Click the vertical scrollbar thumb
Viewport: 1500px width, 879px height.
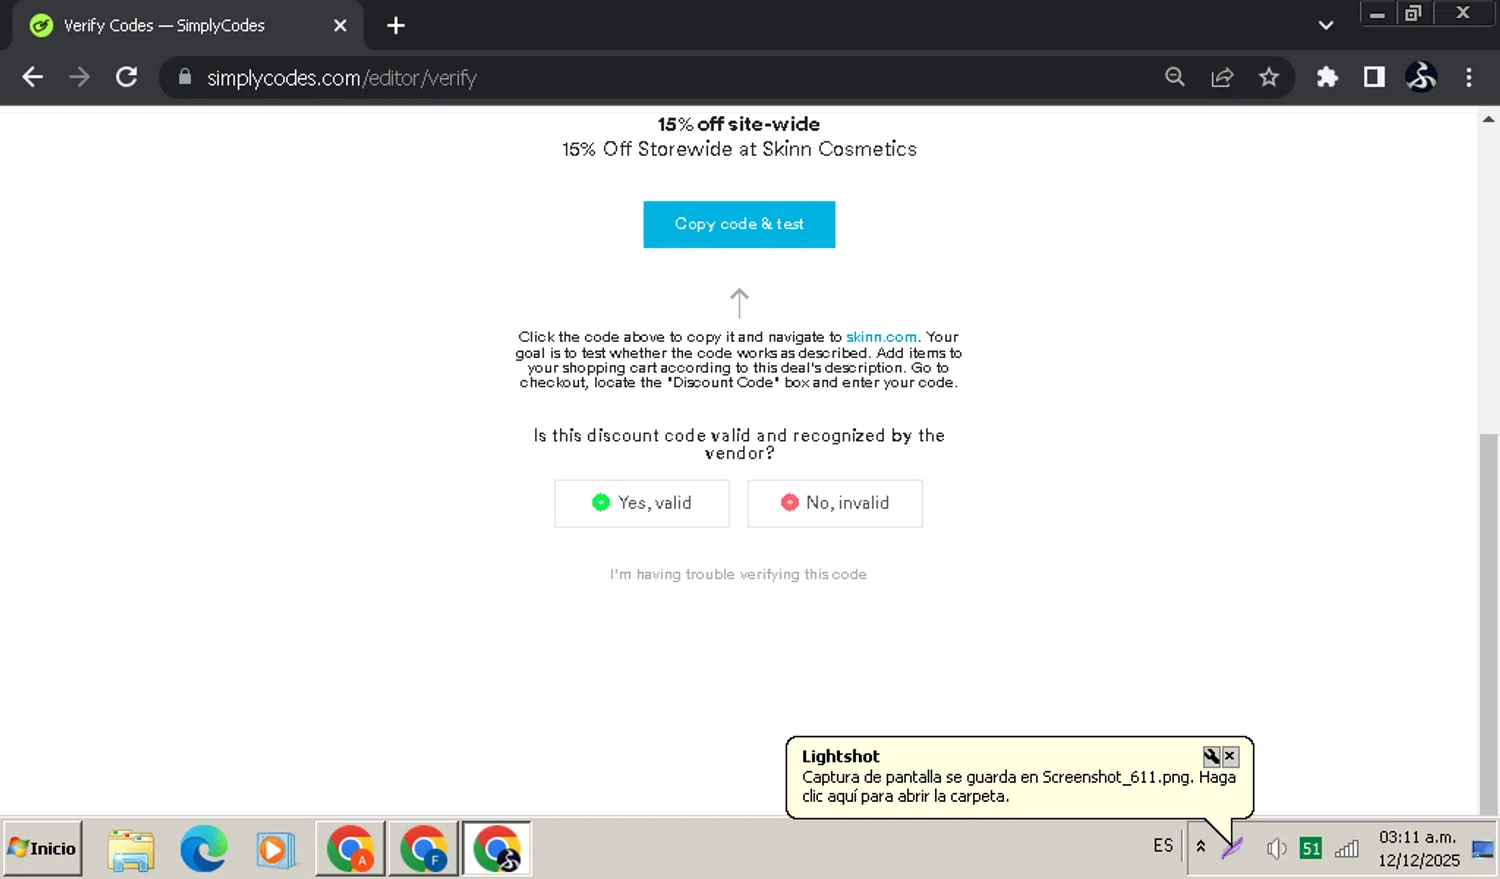[x=1488, y=623]
